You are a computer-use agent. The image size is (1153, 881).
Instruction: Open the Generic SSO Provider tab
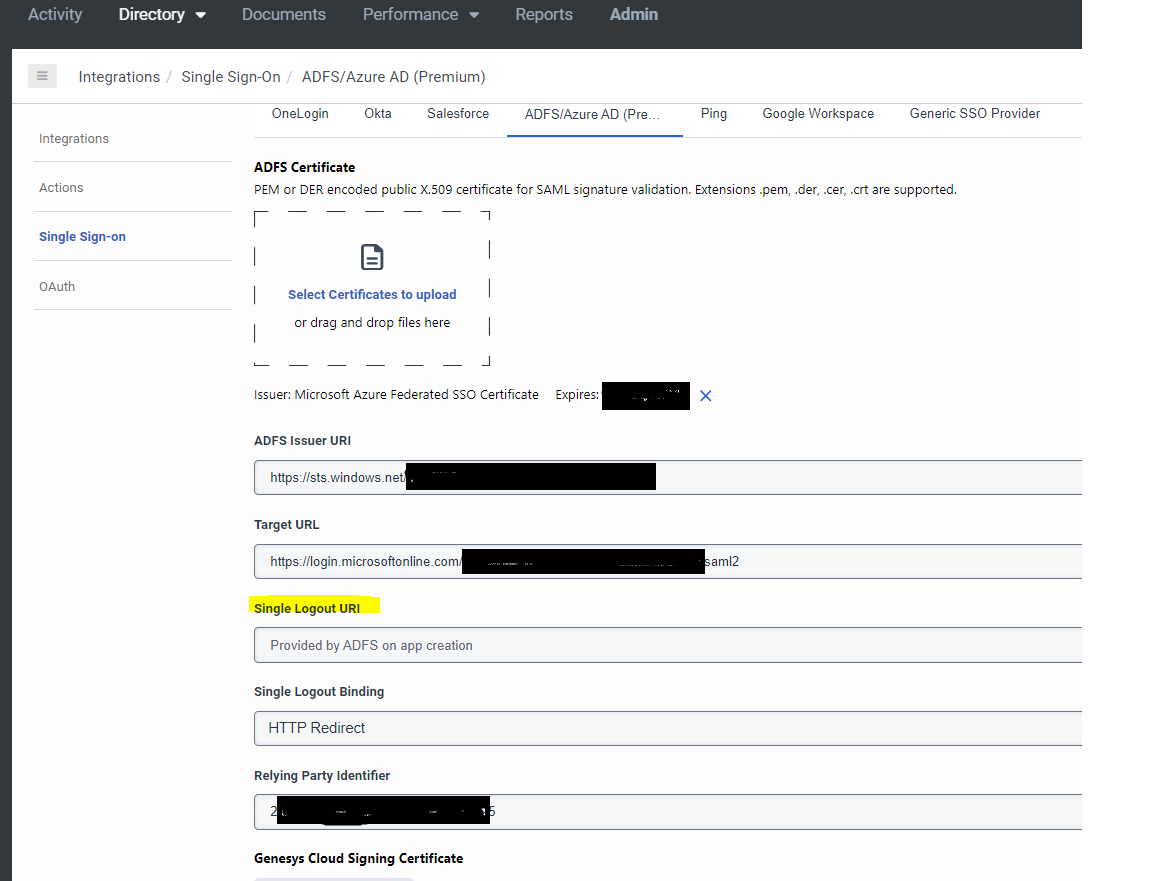pos(975,114)
